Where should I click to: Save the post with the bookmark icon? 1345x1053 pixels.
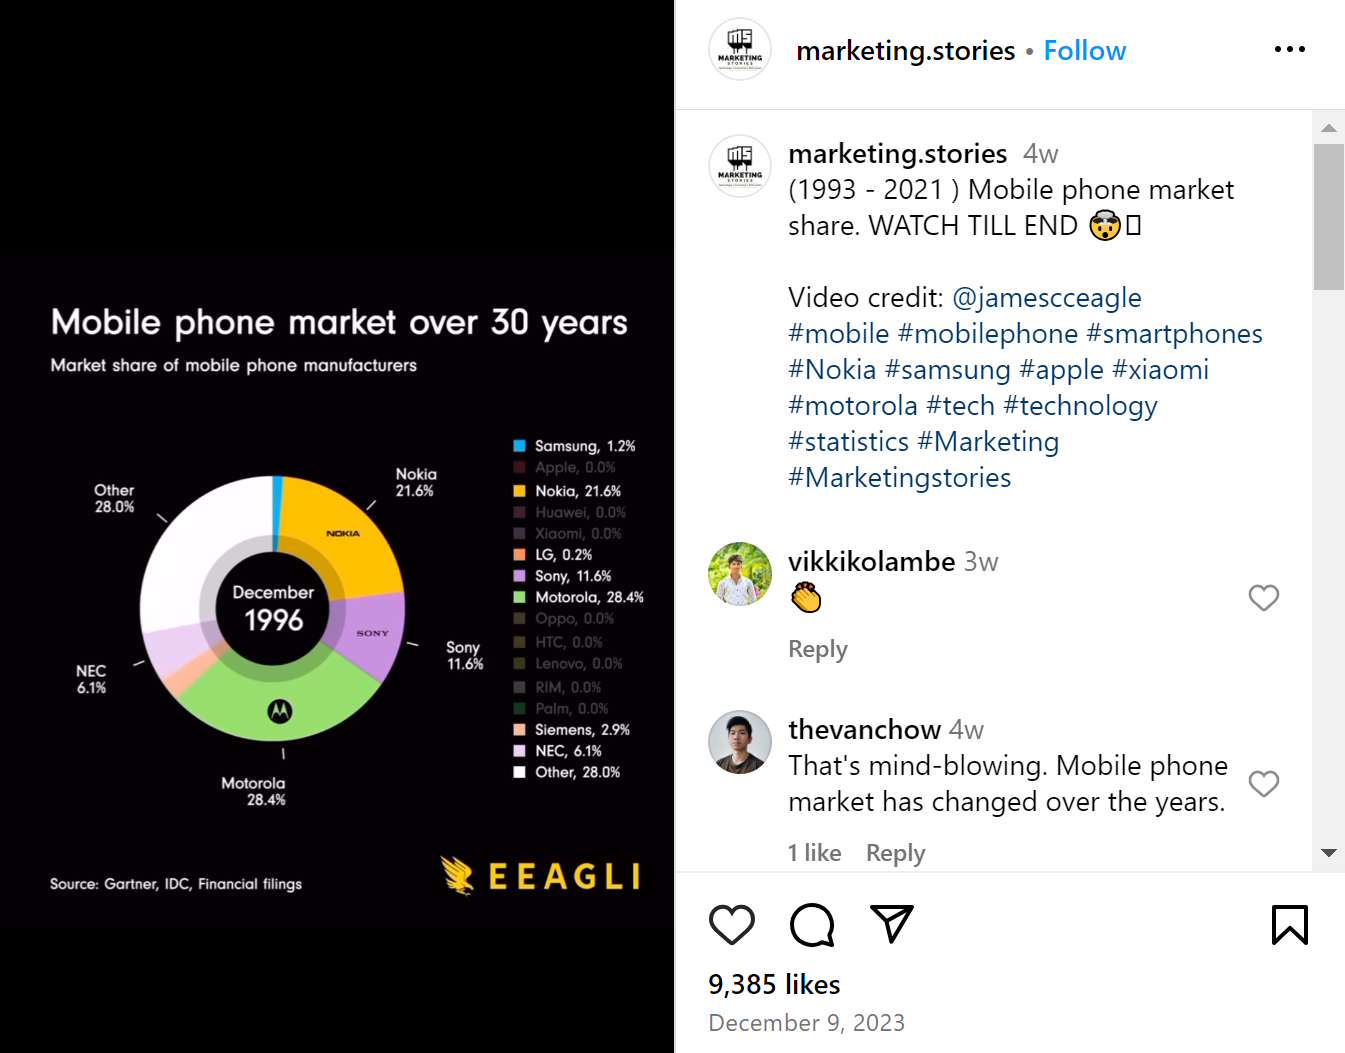(1290, 925)
